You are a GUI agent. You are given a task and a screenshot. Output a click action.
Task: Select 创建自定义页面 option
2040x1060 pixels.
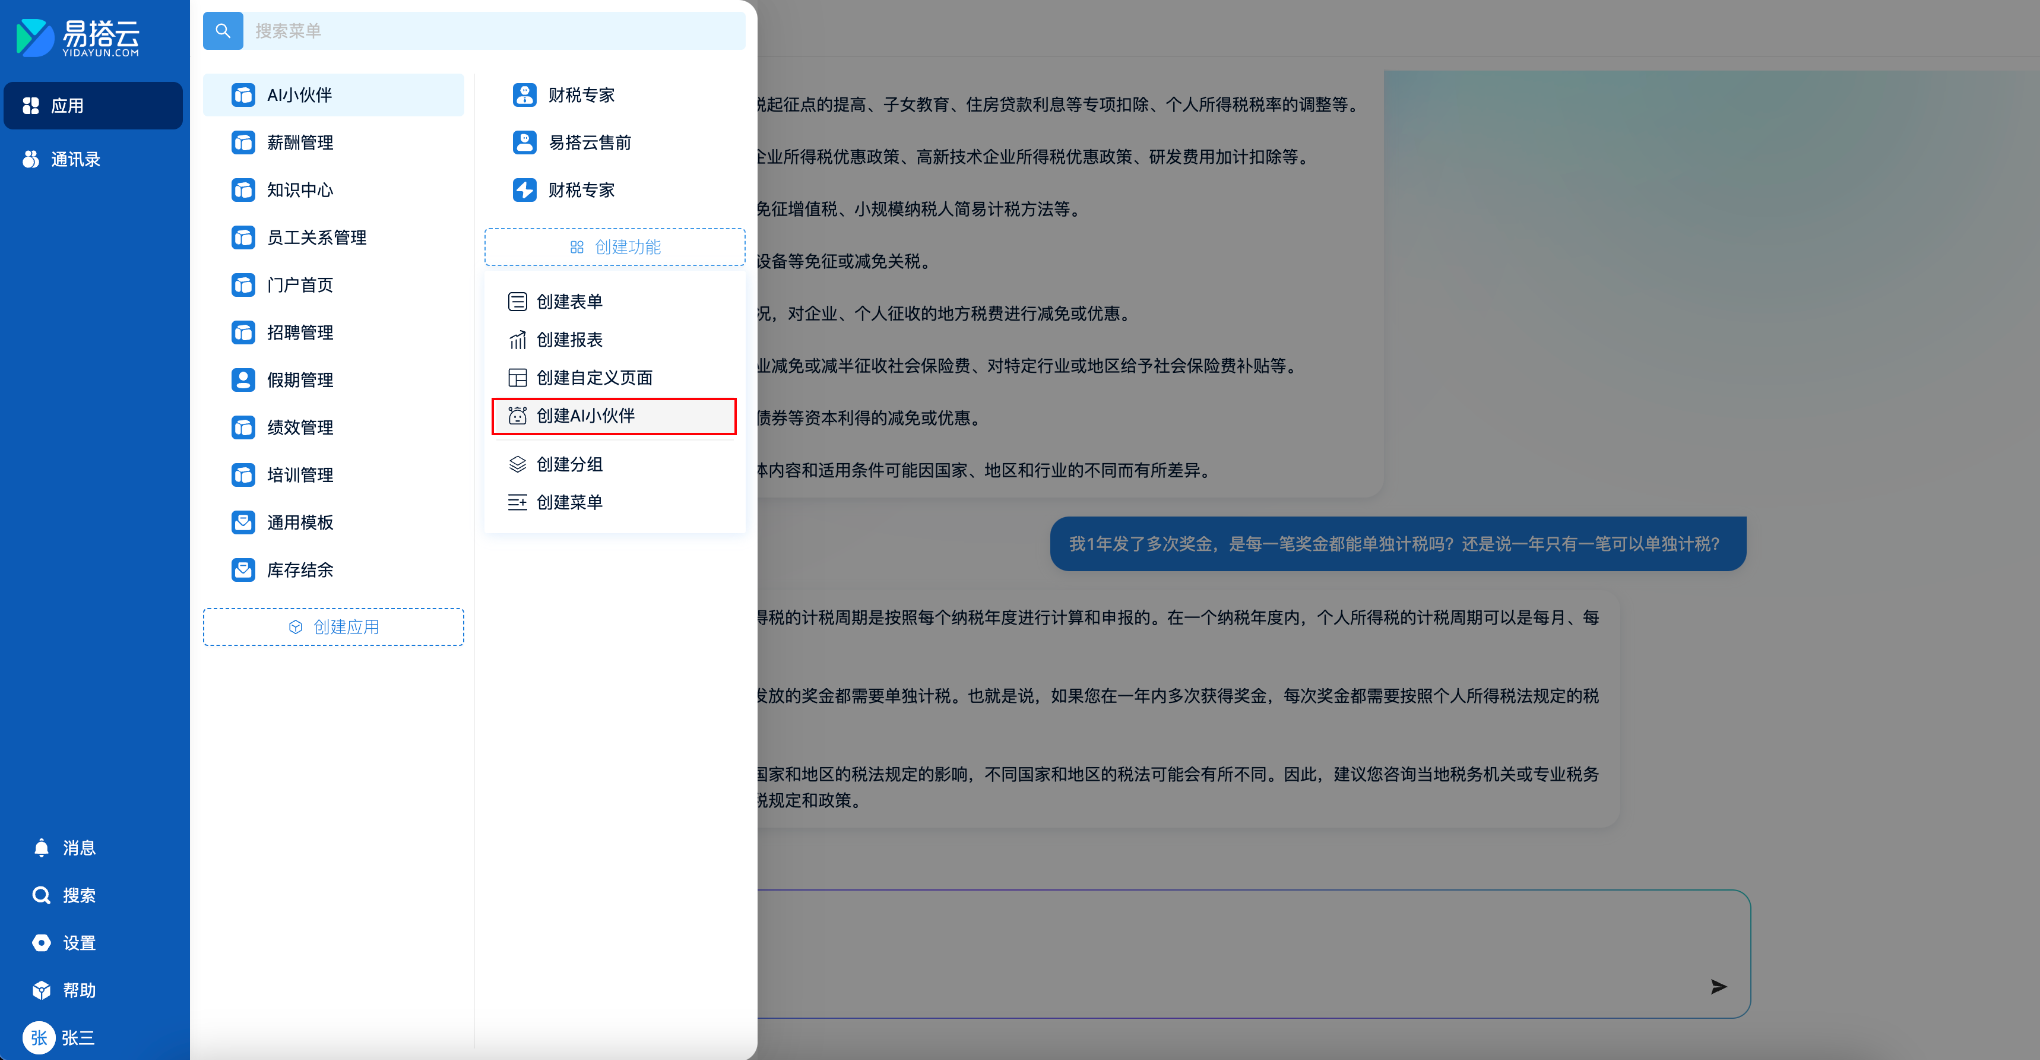(x=594, y=378)
